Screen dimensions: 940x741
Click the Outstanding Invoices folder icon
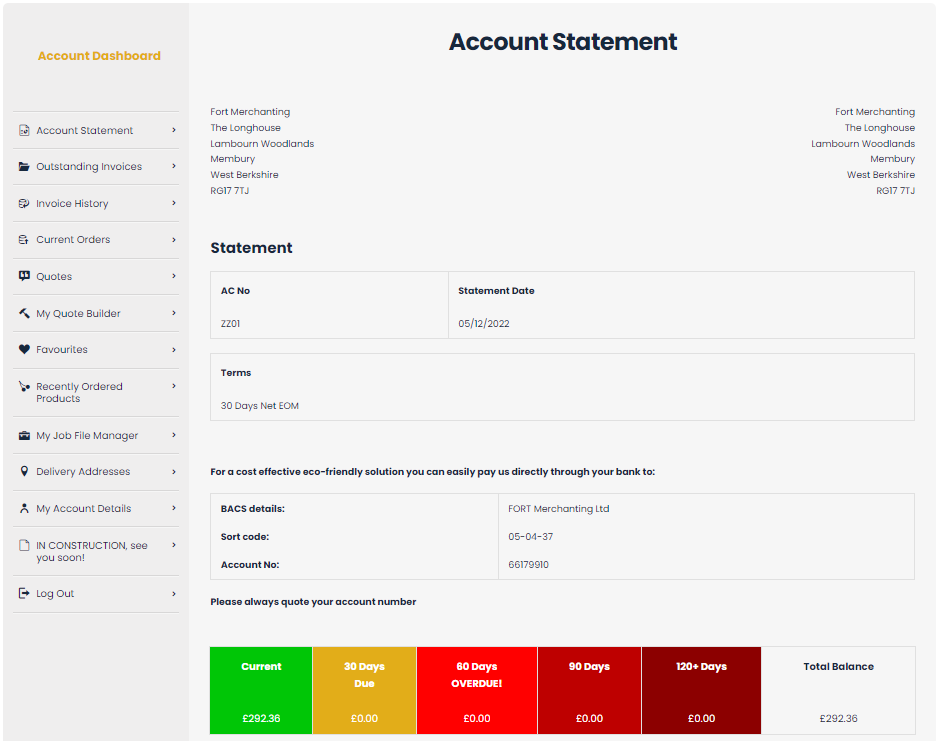24,167
